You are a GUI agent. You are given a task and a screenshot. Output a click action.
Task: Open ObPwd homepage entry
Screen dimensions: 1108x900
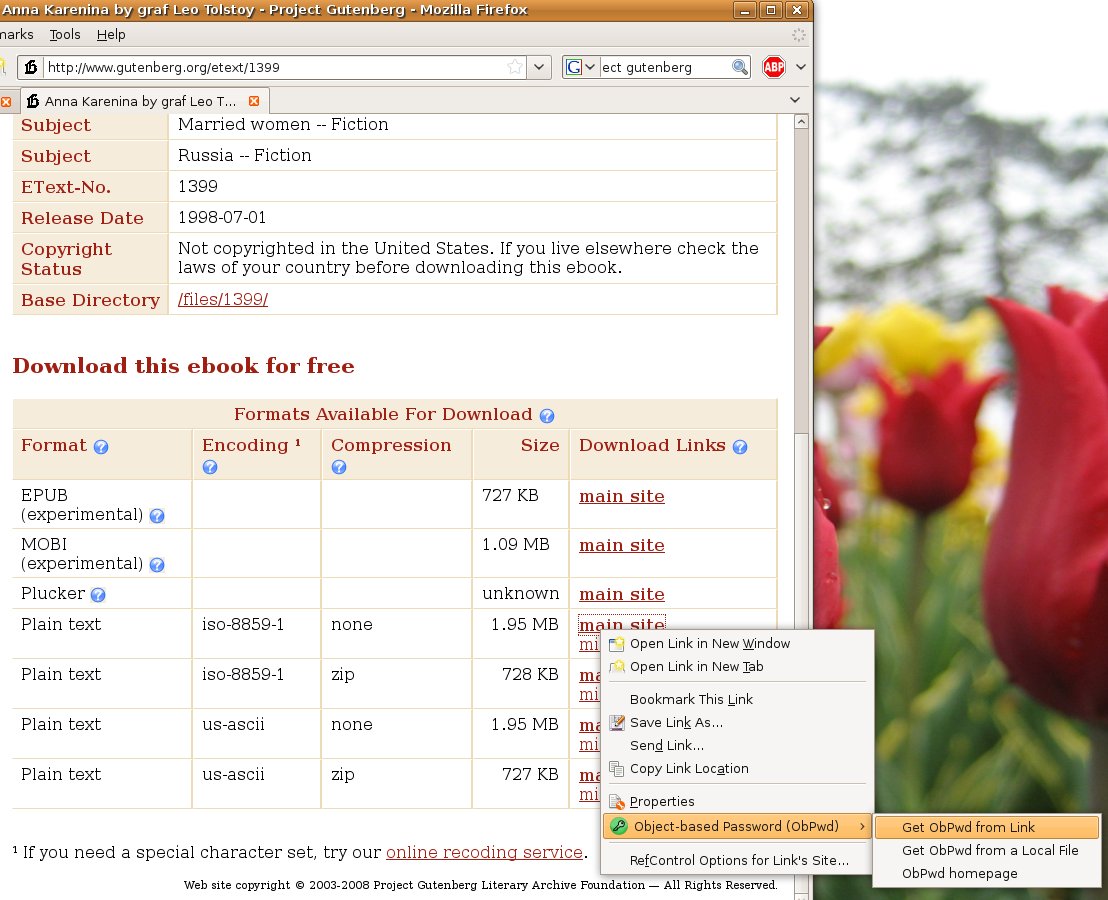pyautogui.click(x=986, y=874)
